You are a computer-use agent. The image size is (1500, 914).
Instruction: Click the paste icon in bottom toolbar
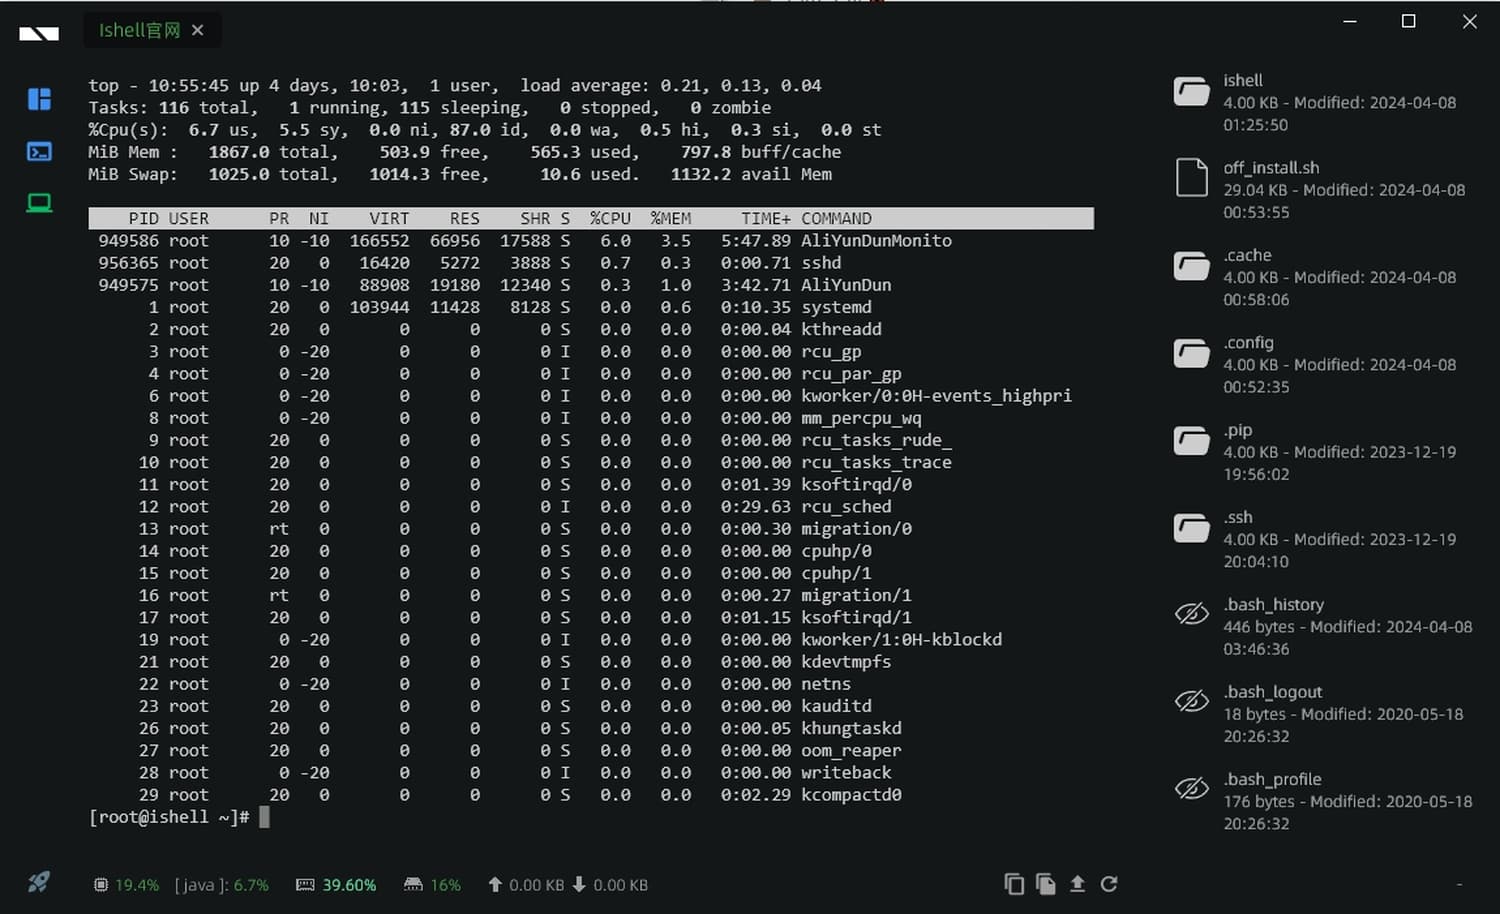pyautogui.click(x=1045, y=884)
